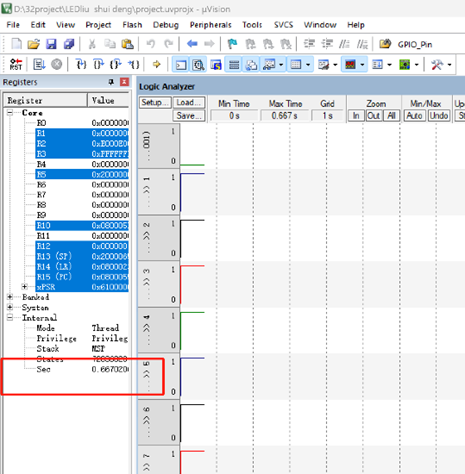Save the current file
465x474 pixels.
tap(51, 44)
